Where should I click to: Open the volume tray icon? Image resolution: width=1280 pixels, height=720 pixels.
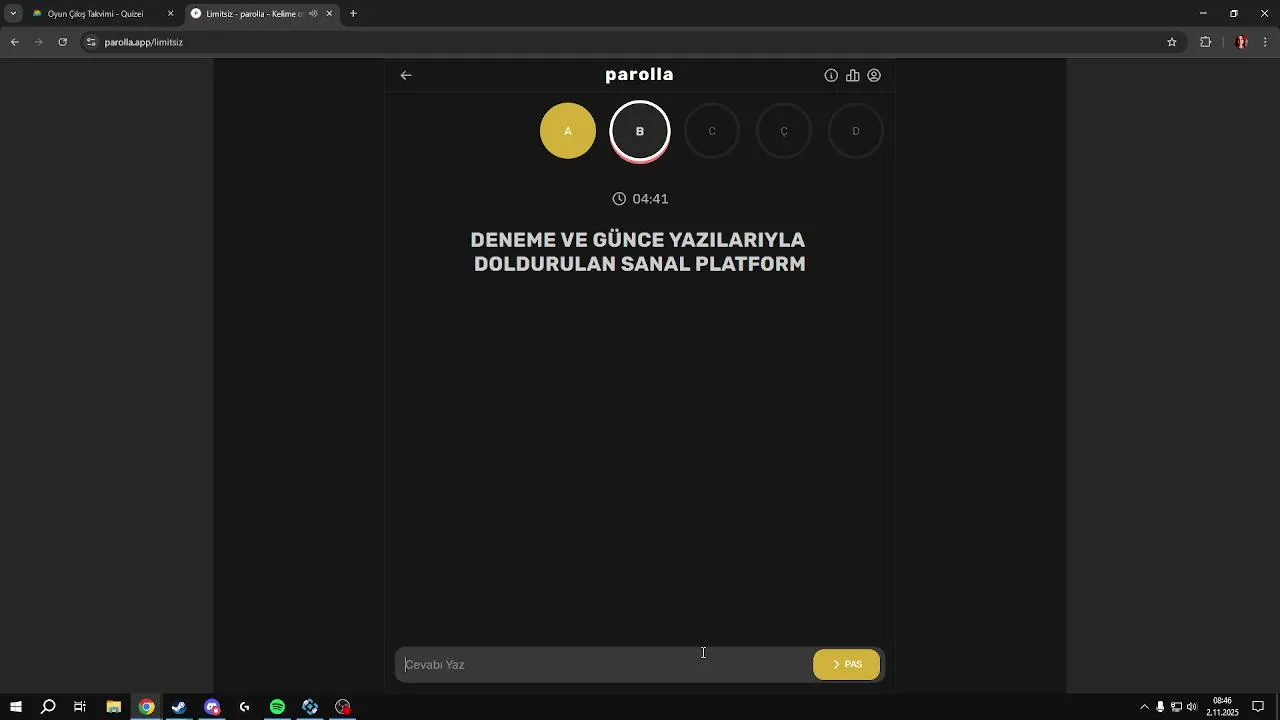(1192, 707)
